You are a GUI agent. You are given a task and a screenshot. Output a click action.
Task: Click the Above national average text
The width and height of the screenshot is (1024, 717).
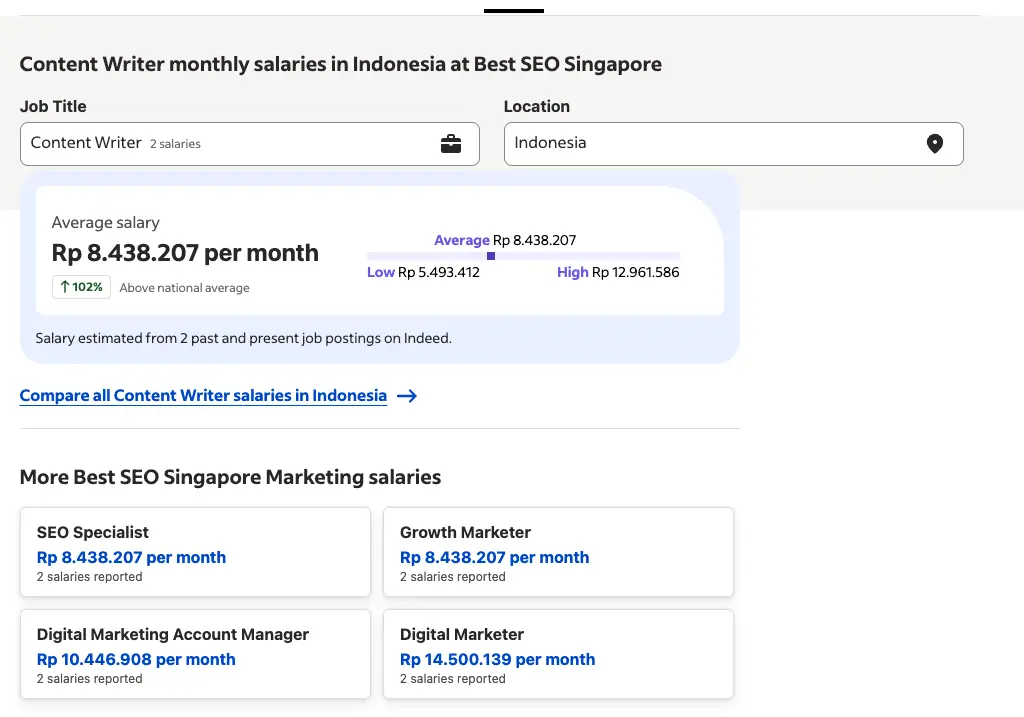point(184,288)
